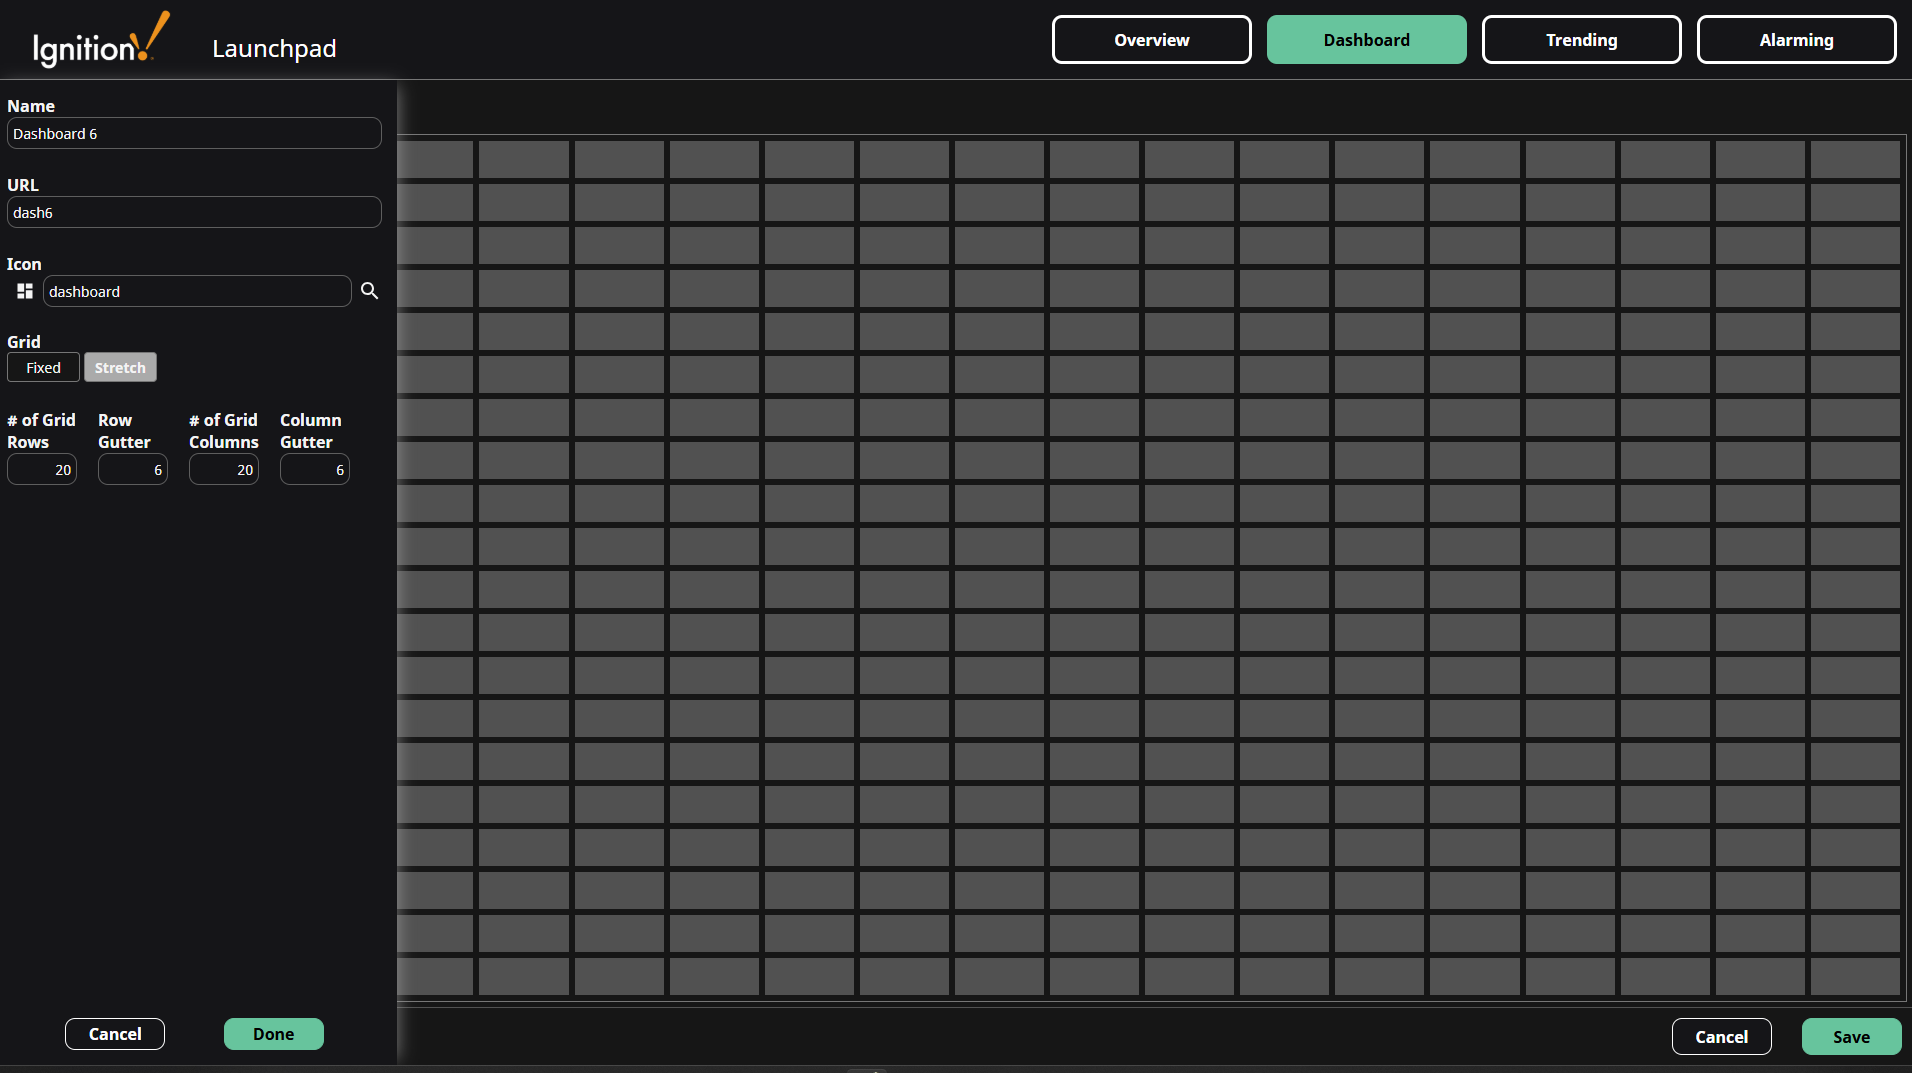This screenshot has height=1073, width=1912.
Task: Cancel the dashboard edit at bottom right
Action: (1721, 1036)
